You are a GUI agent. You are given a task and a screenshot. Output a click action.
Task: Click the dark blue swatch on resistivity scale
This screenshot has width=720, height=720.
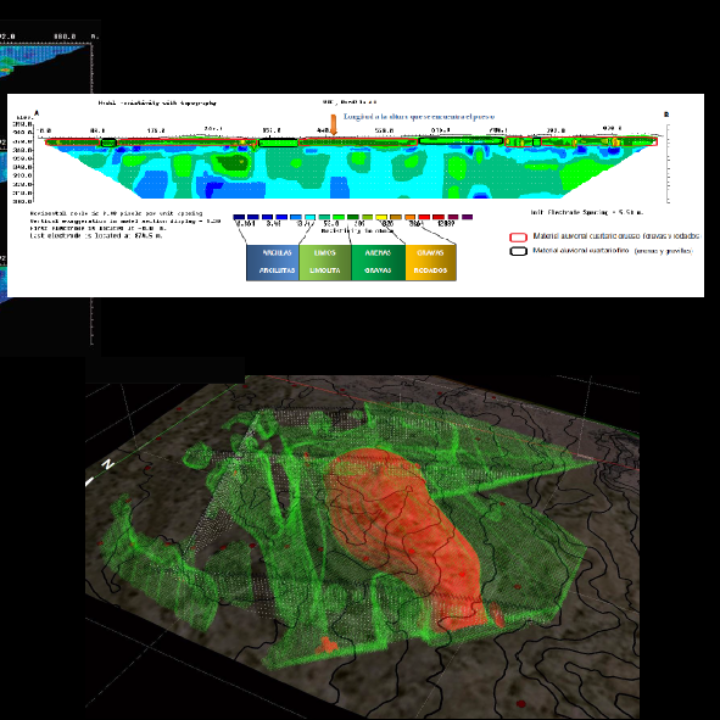(x=239, y=216)
